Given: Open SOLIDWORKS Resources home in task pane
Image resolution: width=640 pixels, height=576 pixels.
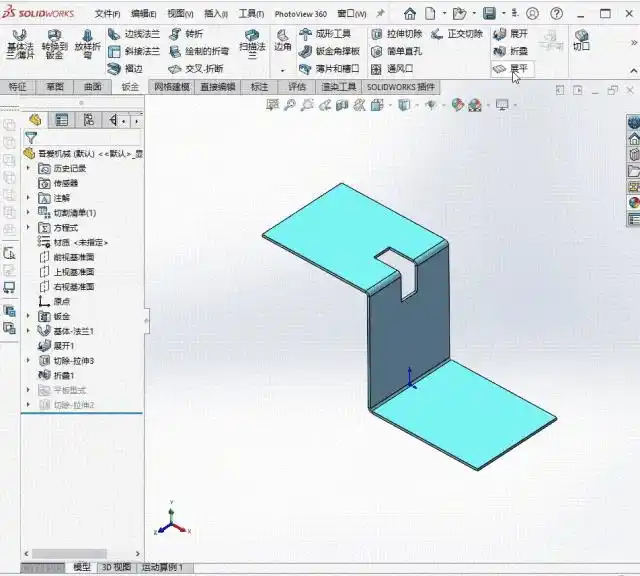Looking at the screenshot, I should pyautogui.click(x=633, y=139).
